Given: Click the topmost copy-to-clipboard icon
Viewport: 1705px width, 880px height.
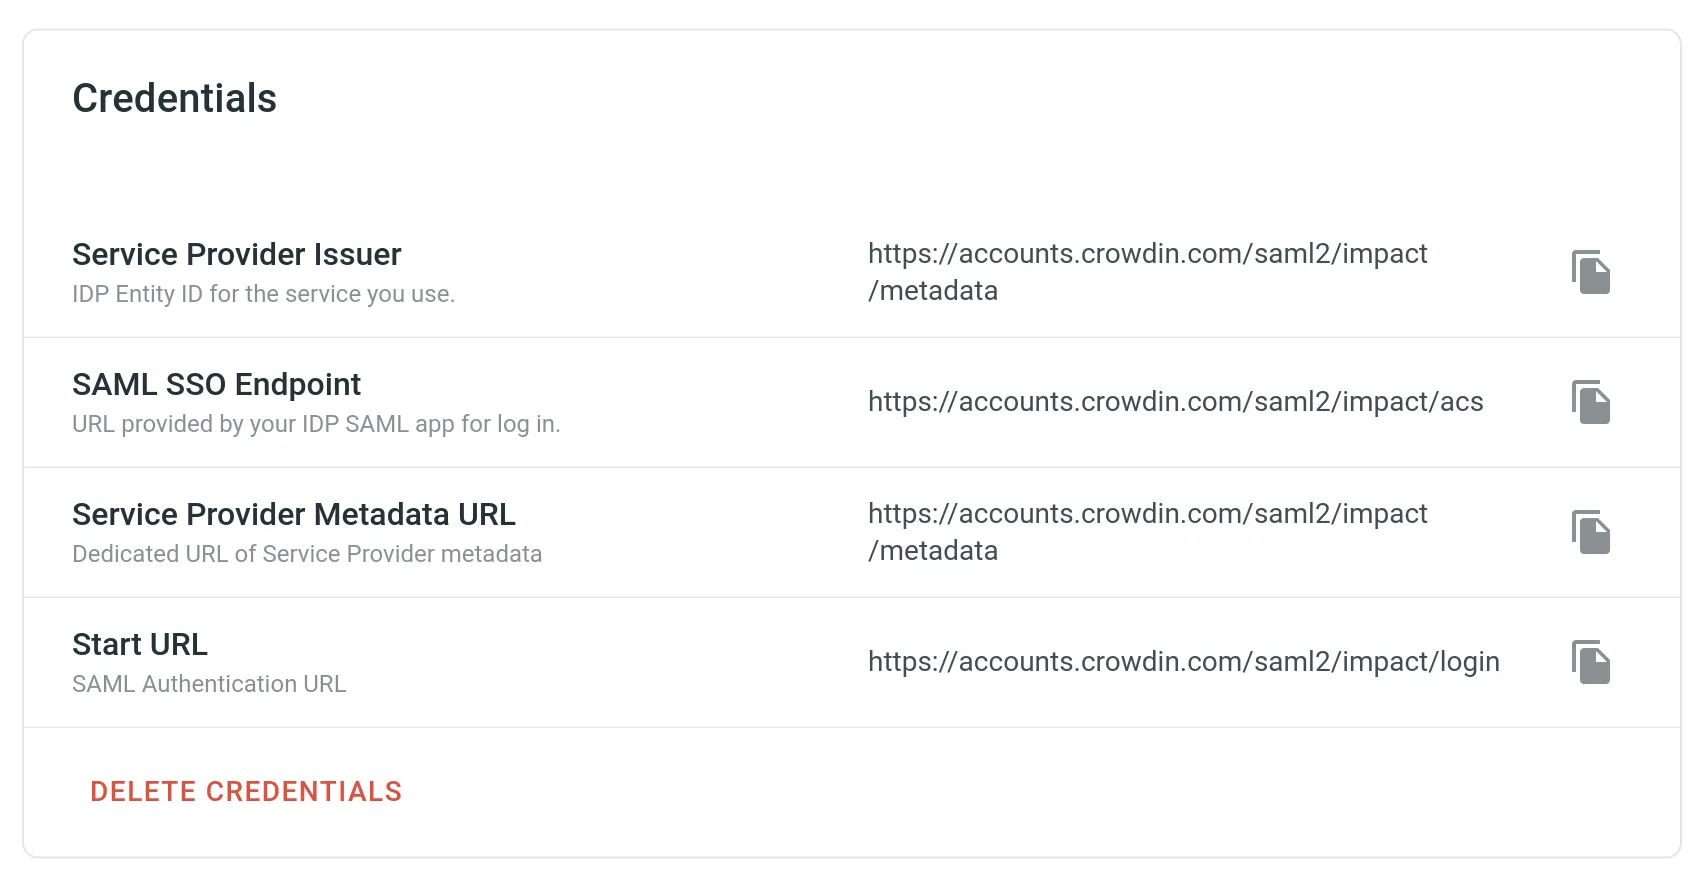Looking at the screenshot, I should (x=1592, y=271).
